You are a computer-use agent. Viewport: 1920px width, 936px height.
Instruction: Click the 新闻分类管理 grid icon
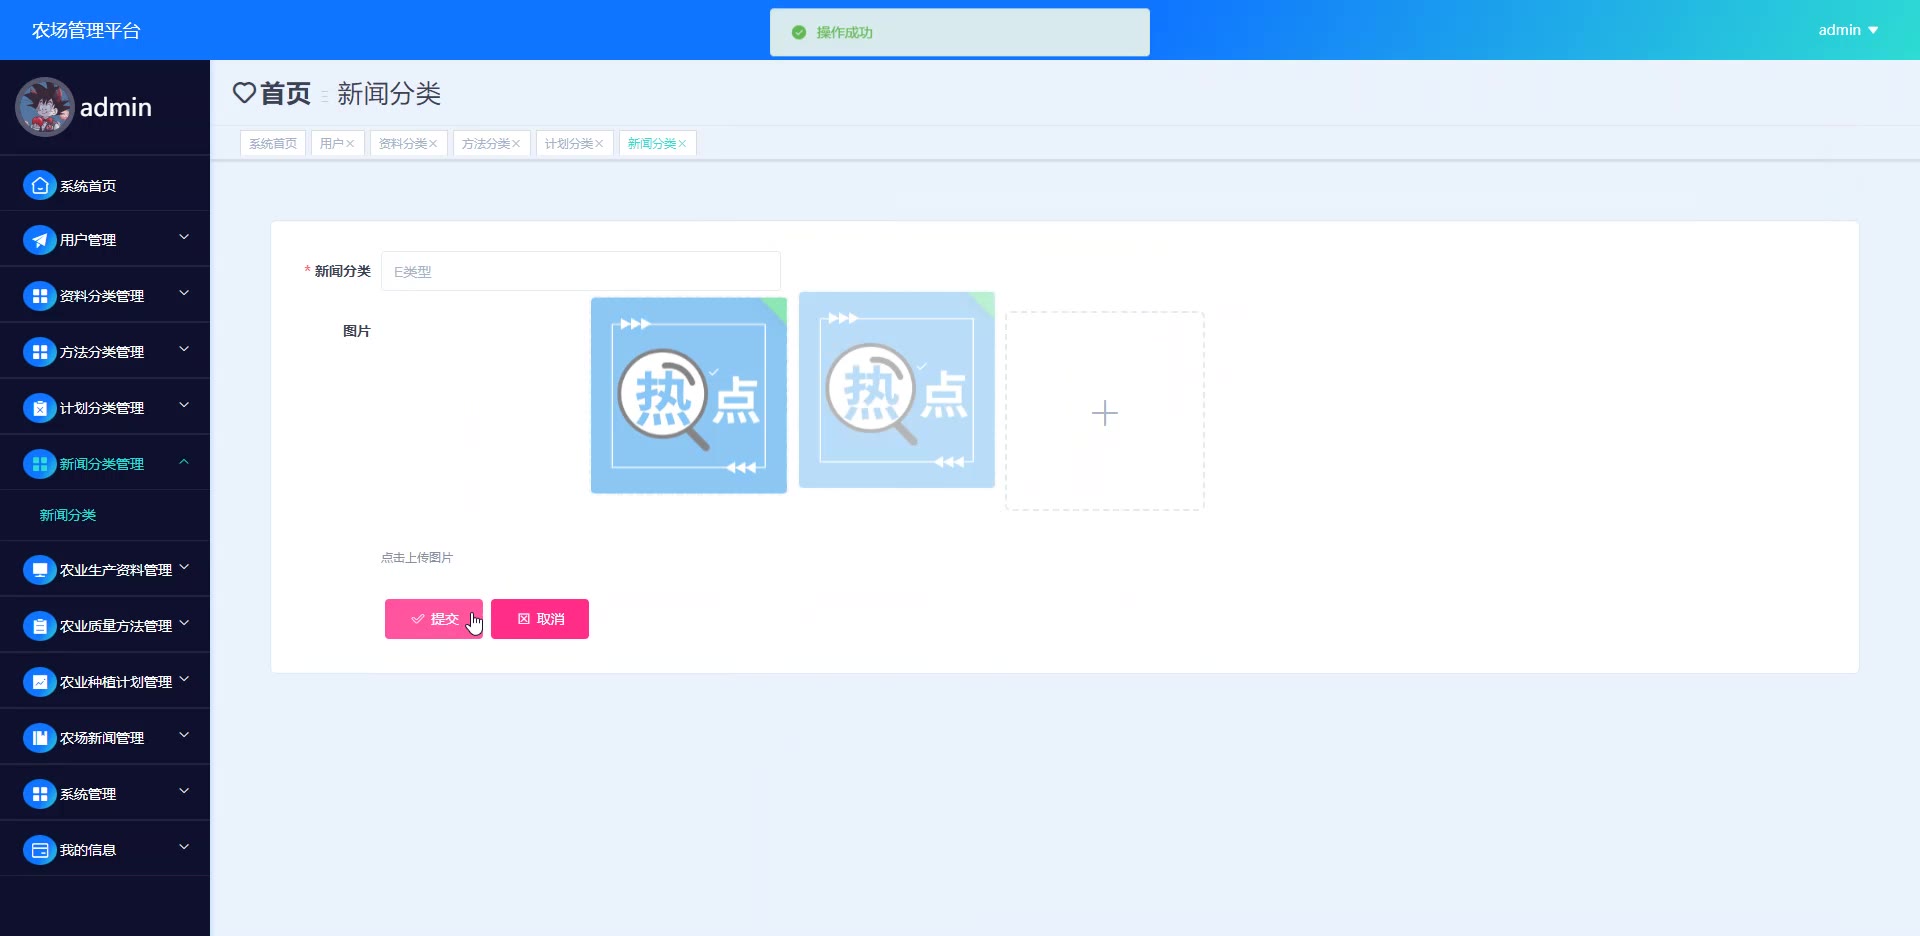(40, 464)
